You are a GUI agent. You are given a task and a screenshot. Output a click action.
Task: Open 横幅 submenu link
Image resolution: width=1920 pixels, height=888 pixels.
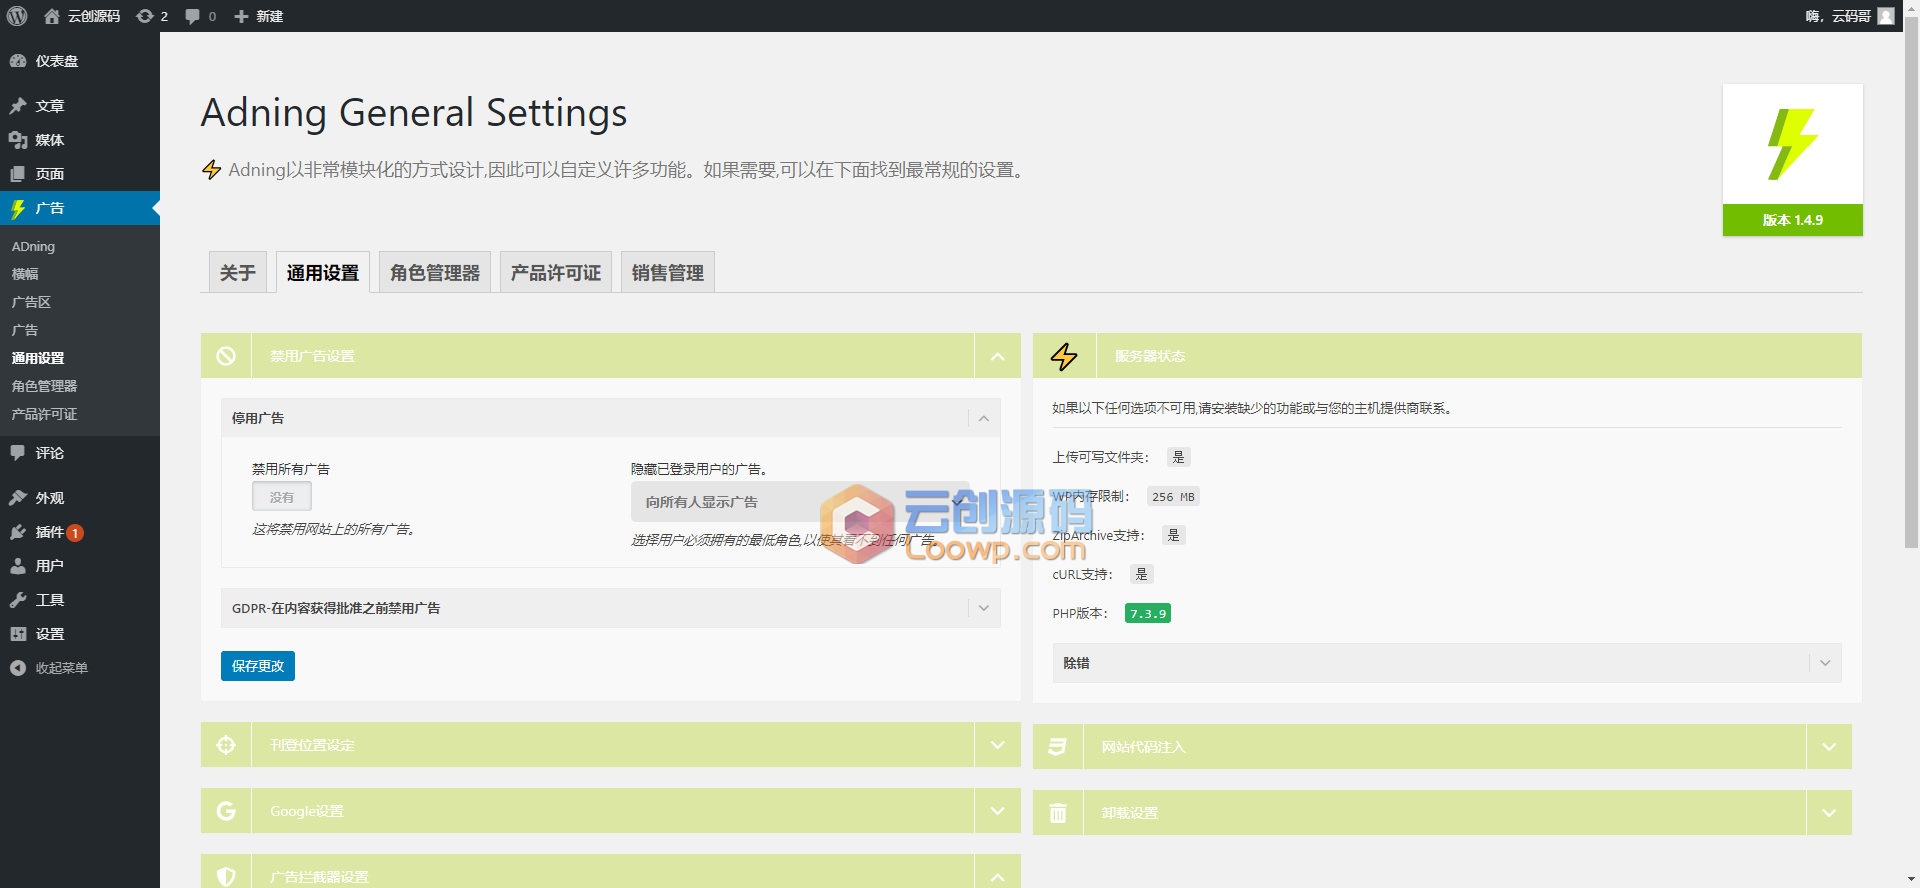[25, 274]
